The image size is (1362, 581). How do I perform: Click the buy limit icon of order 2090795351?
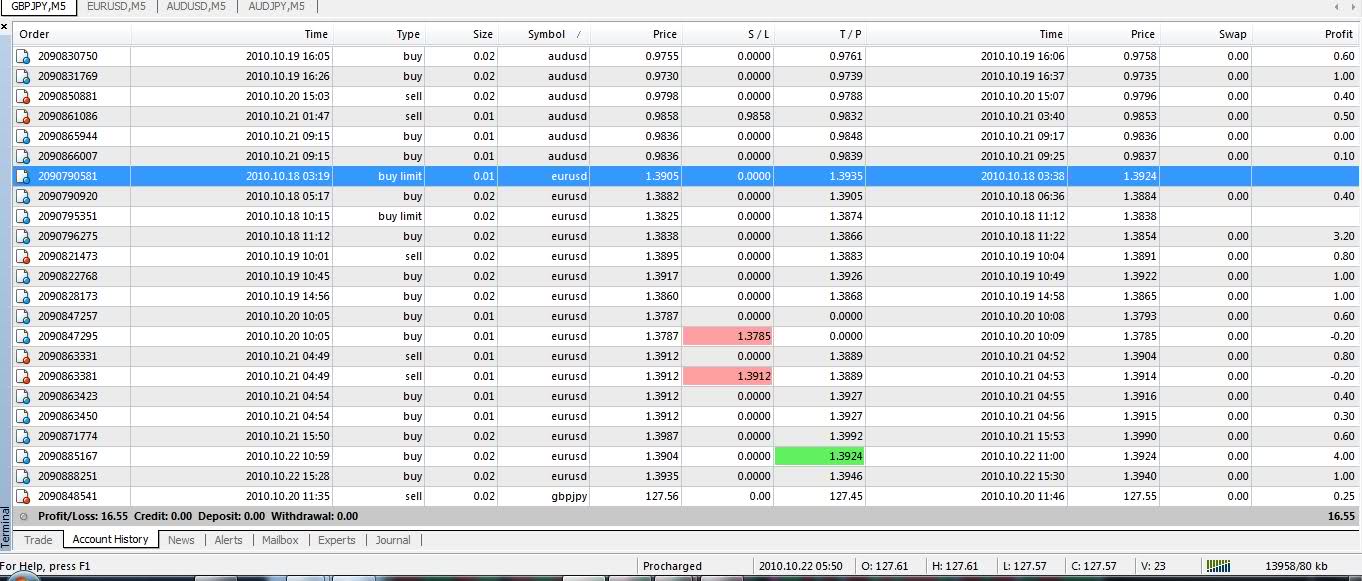click(x=23, y=217)
